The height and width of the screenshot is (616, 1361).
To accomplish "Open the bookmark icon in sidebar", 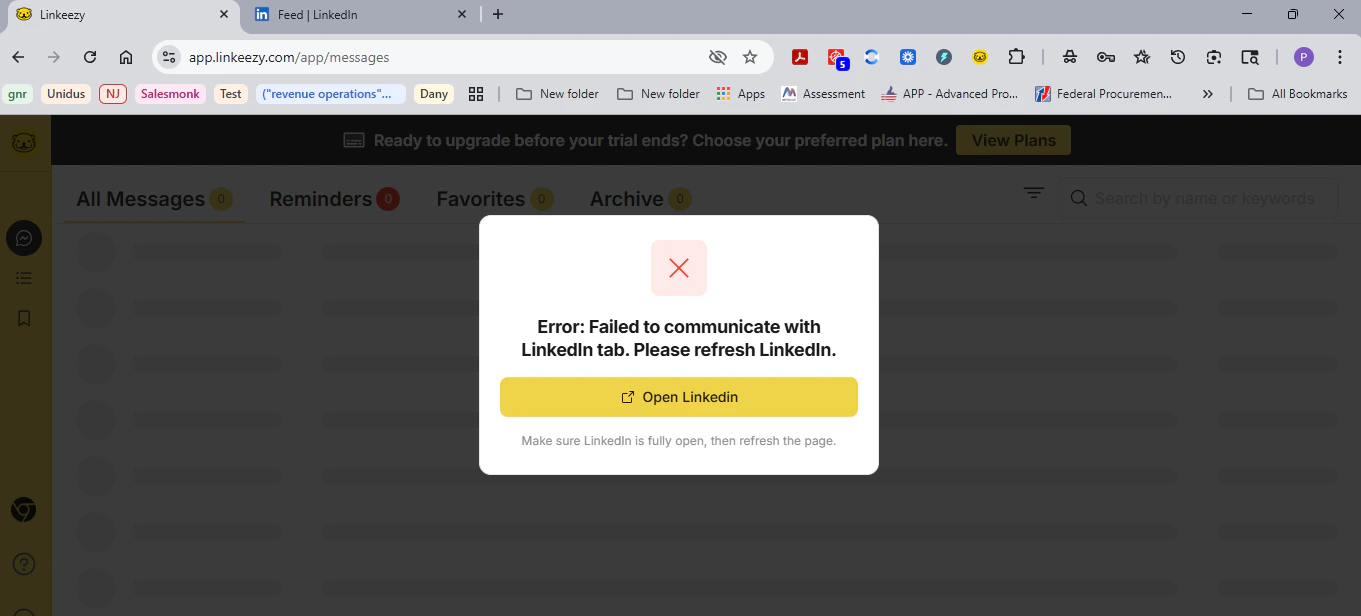I will (x=24, y=318).
